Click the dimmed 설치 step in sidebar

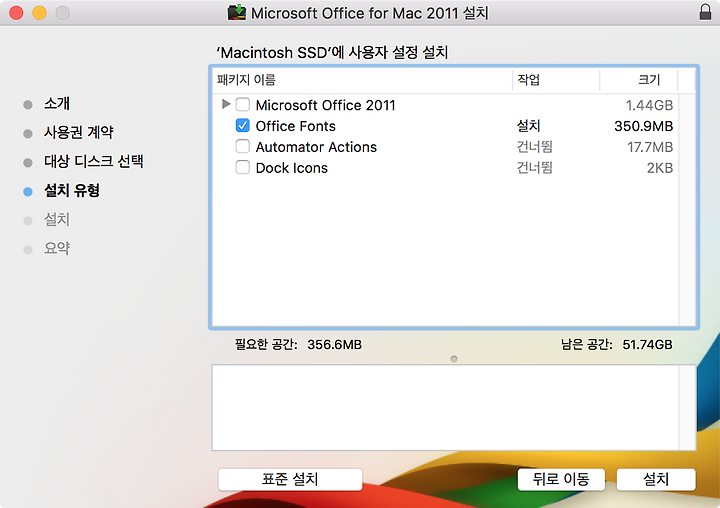click(x=57, y=220)
